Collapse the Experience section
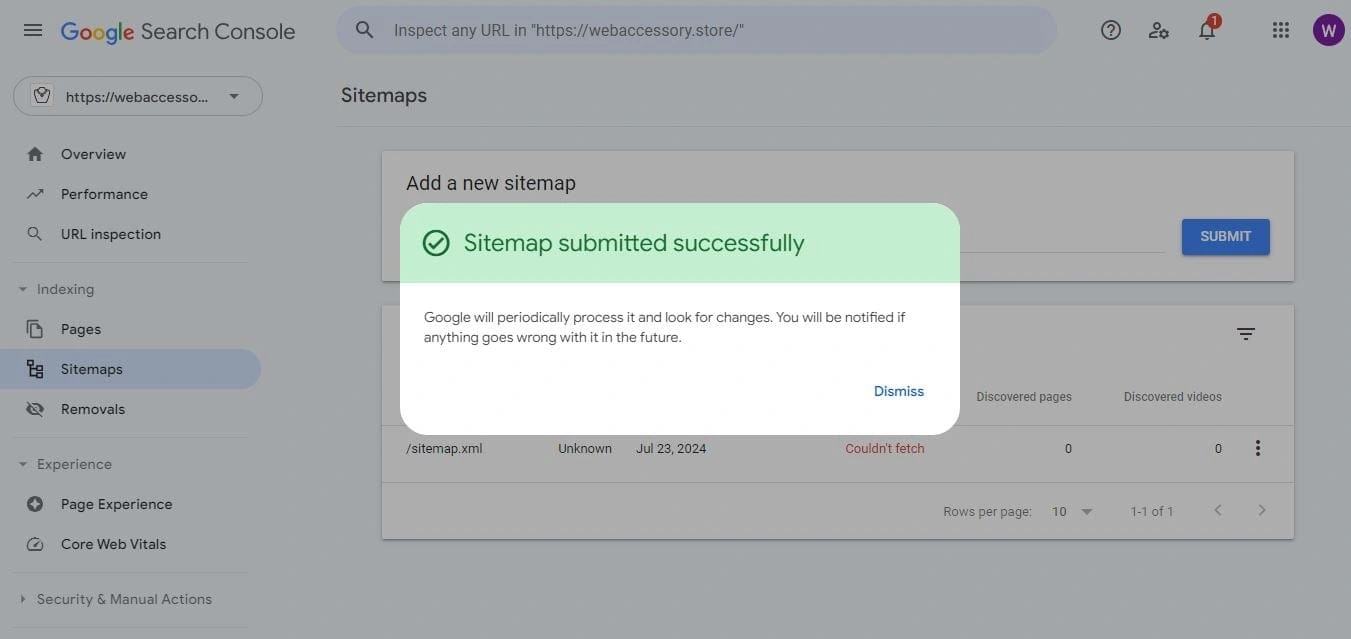Screen dimensions: 1351x639 point(23,464)
